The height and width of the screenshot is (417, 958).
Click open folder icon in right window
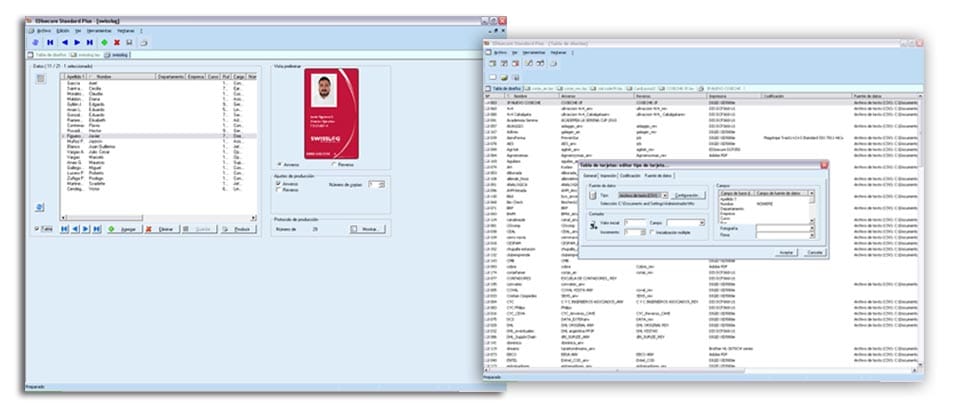point(504,78)
